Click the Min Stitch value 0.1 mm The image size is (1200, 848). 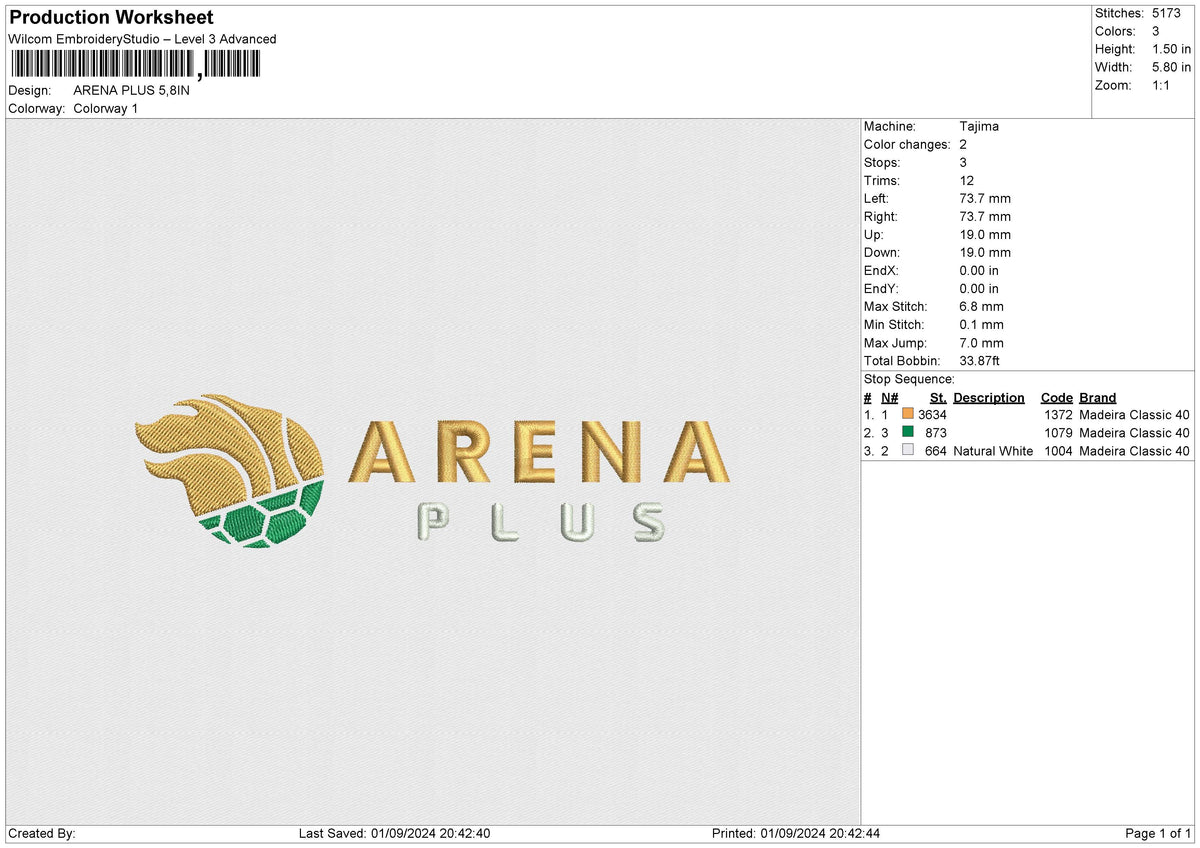tap(981, 324)
